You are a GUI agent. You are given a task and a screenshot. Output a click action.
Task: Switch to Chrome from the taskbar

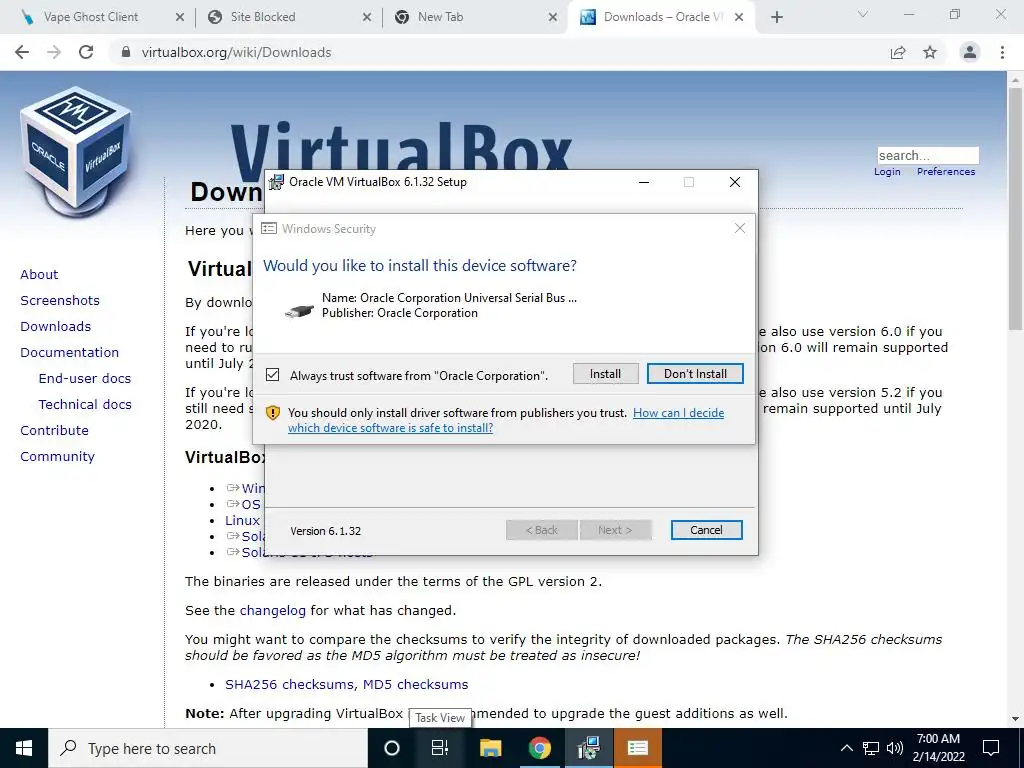[x=539, y=748]
